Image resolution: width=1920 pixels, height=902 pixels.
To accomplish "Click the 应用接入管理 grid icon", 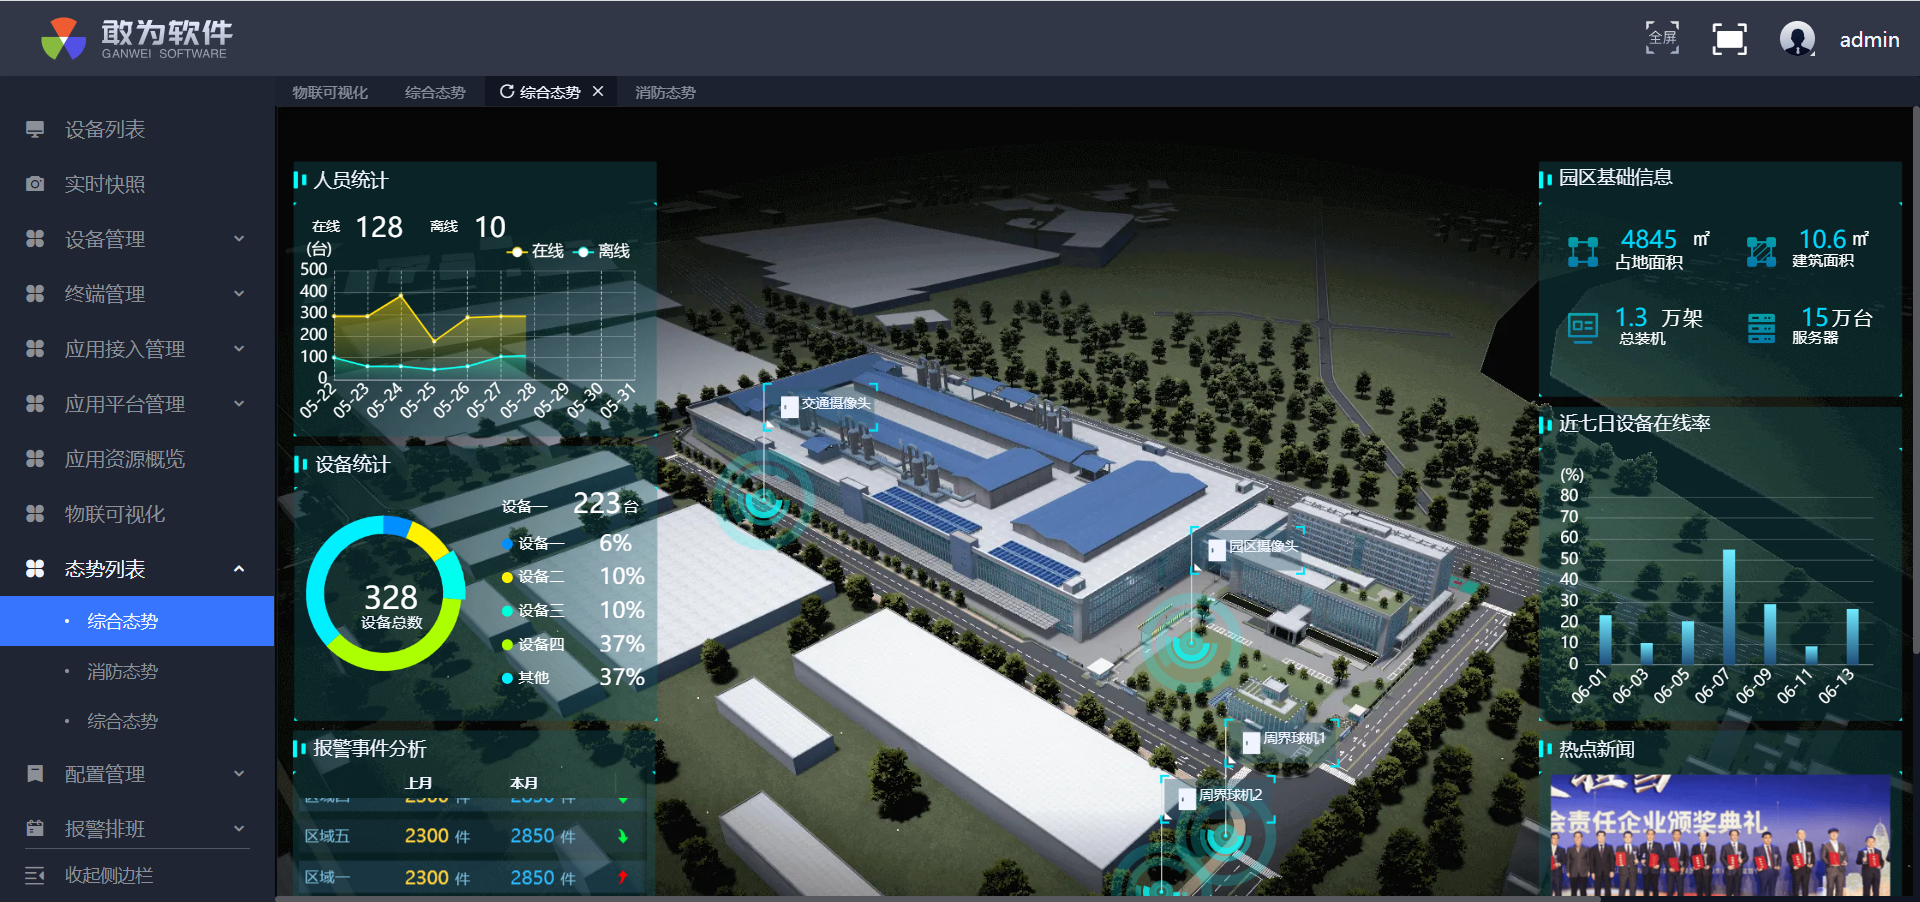I will (35, 349).
